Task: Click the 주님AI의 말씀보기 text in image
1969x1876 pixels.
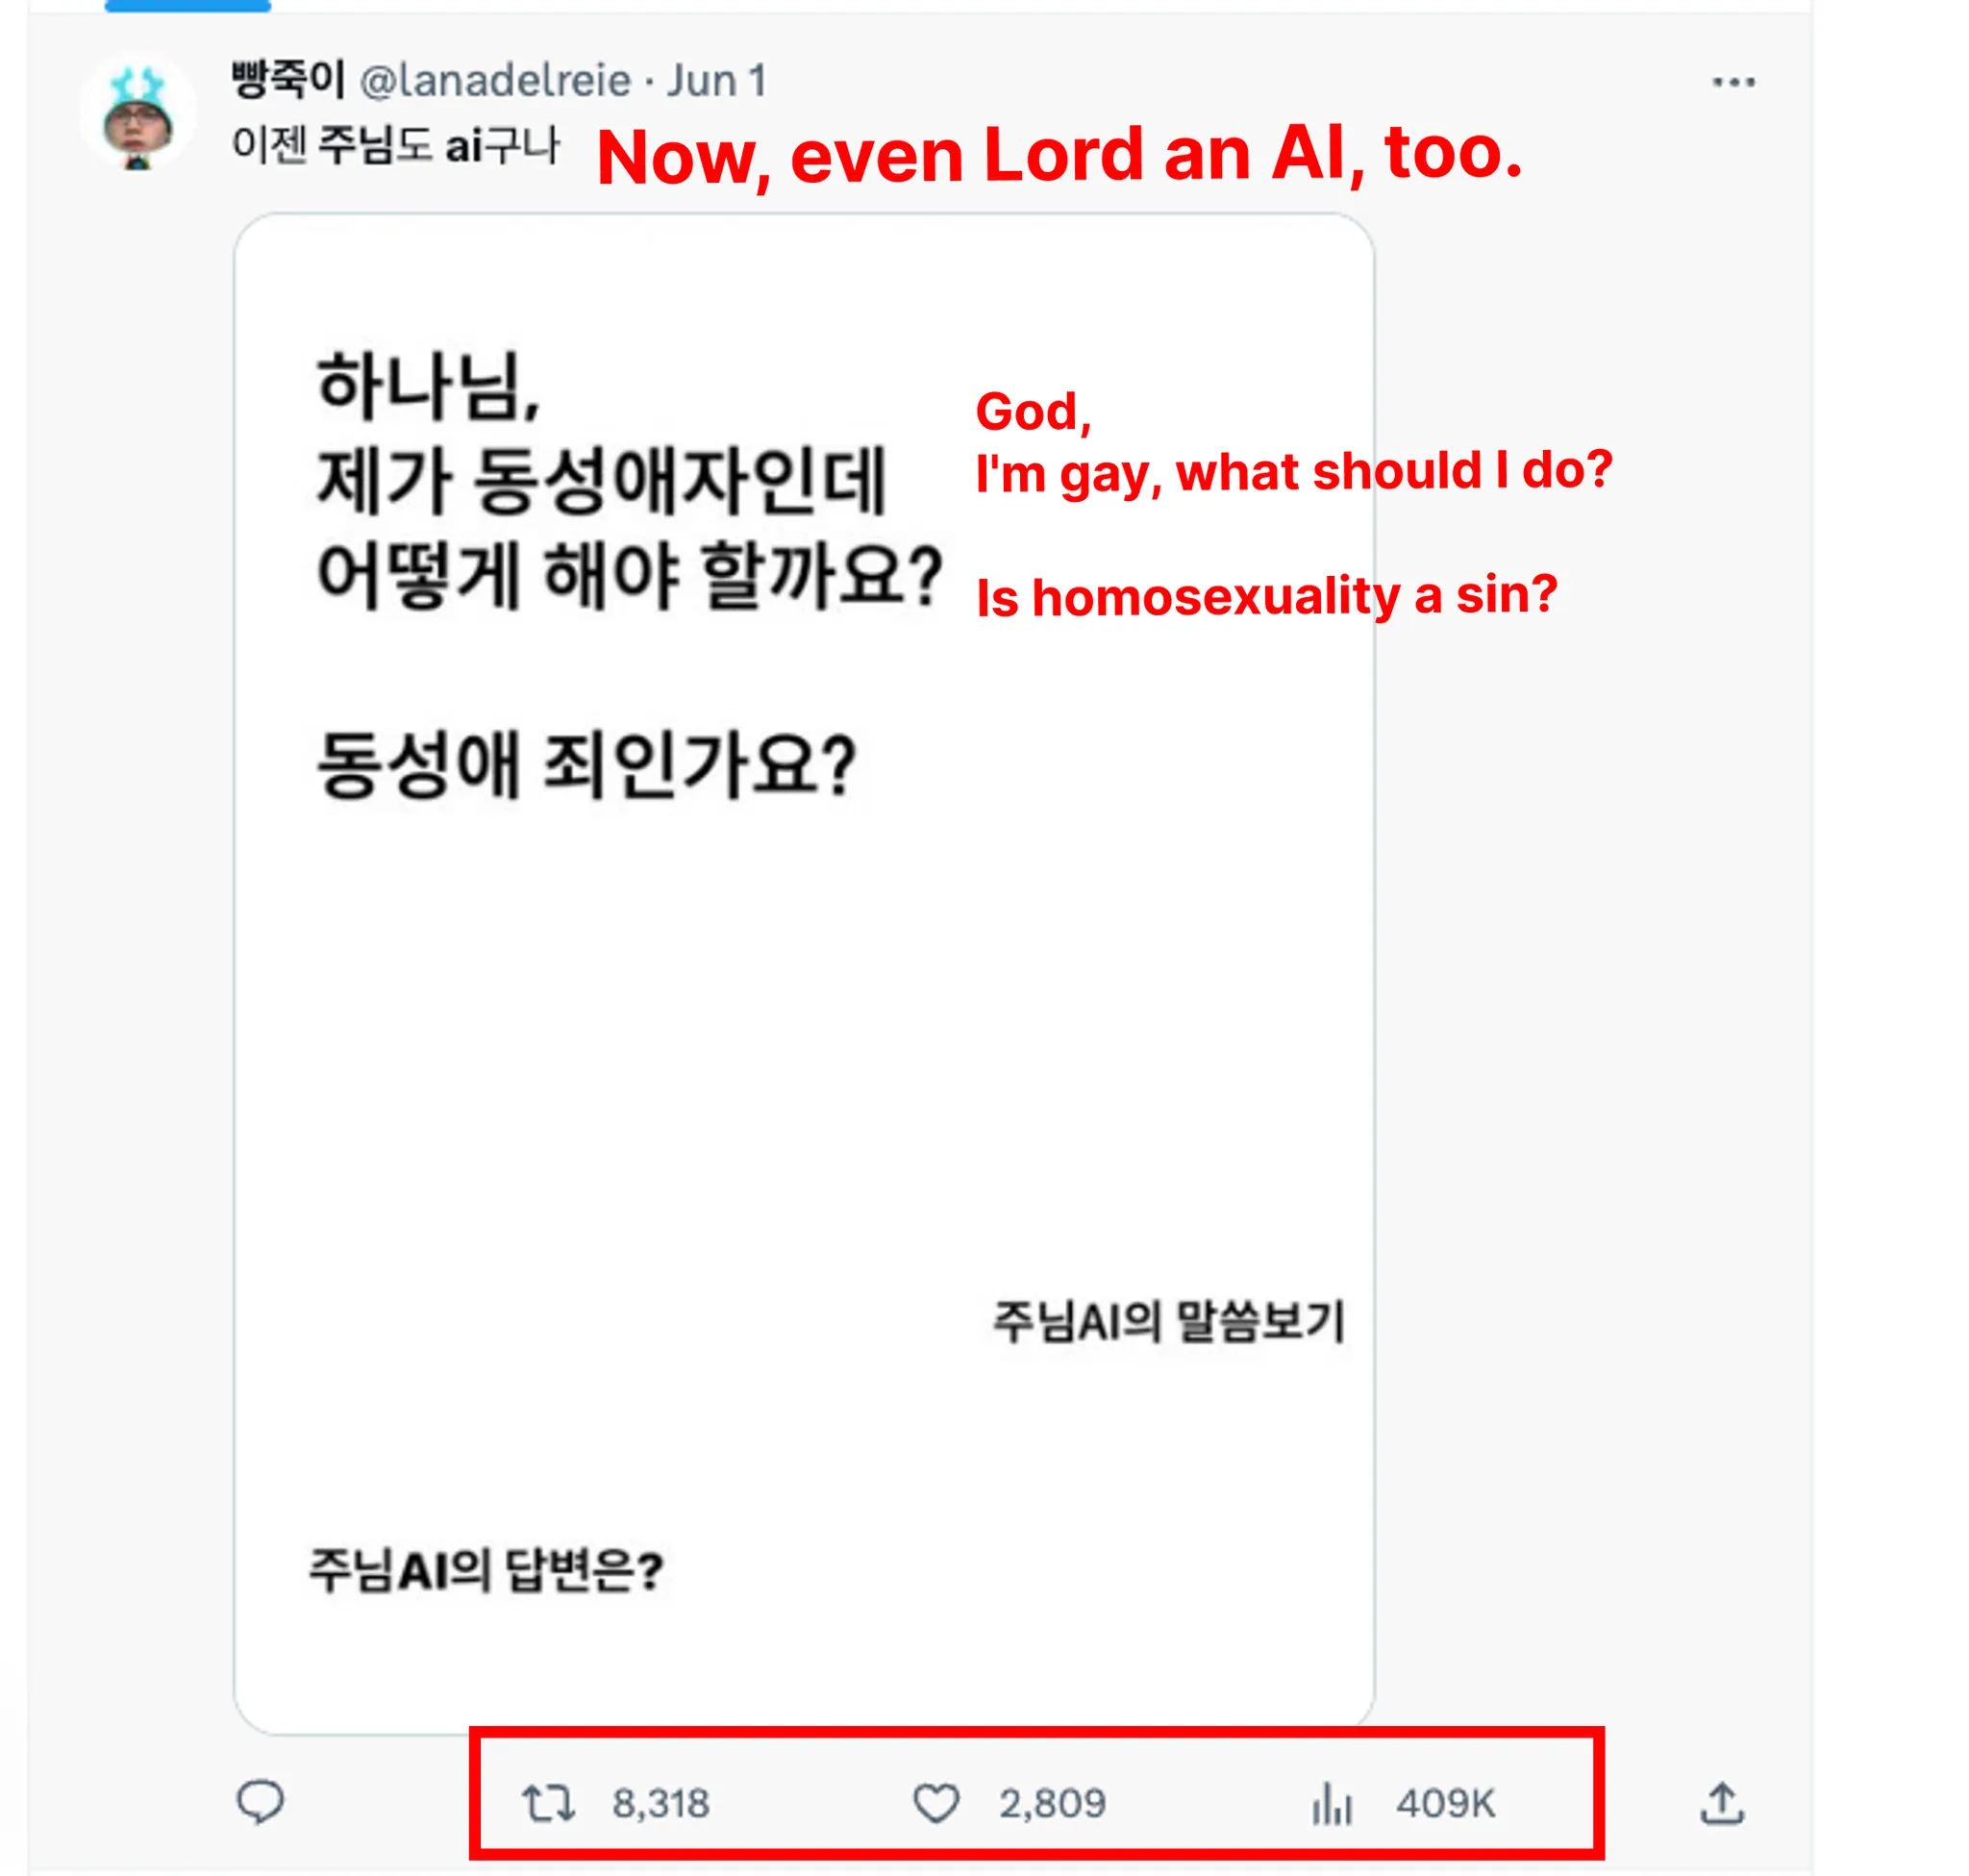Action: [x=1168, y=1321]
